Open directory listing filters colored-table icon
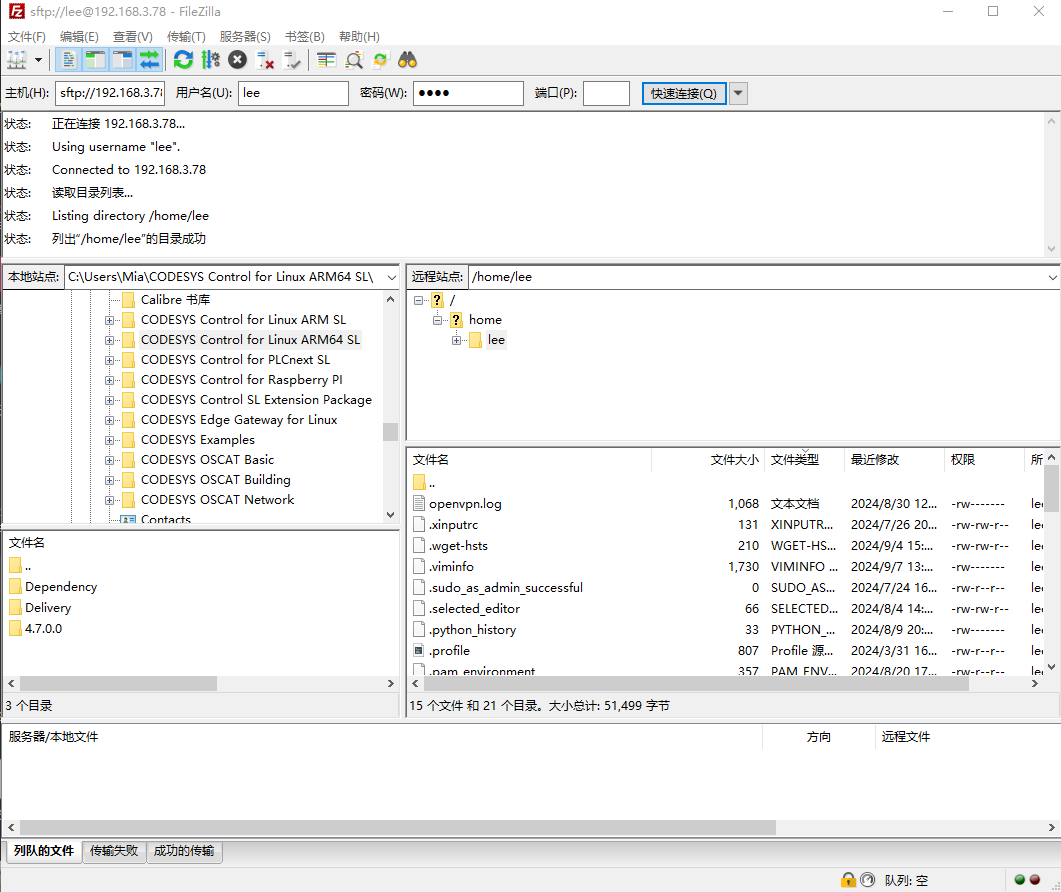Screen dimensions: 1061x892 pyautogui.click(x=326, y=60)
